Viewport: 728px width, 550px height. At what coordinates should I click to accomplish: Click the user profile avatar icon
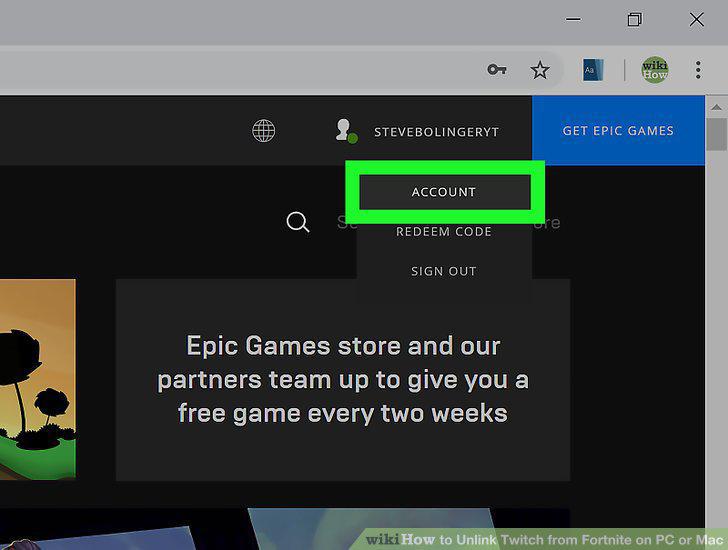point(346,131)
